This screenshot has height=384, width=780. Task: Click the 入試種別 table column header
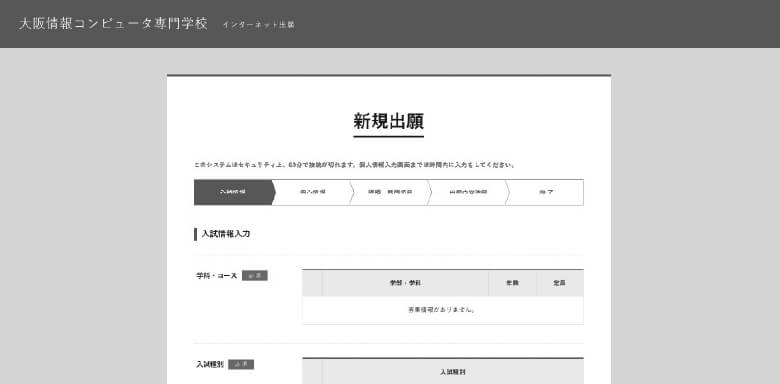[453, 372]
